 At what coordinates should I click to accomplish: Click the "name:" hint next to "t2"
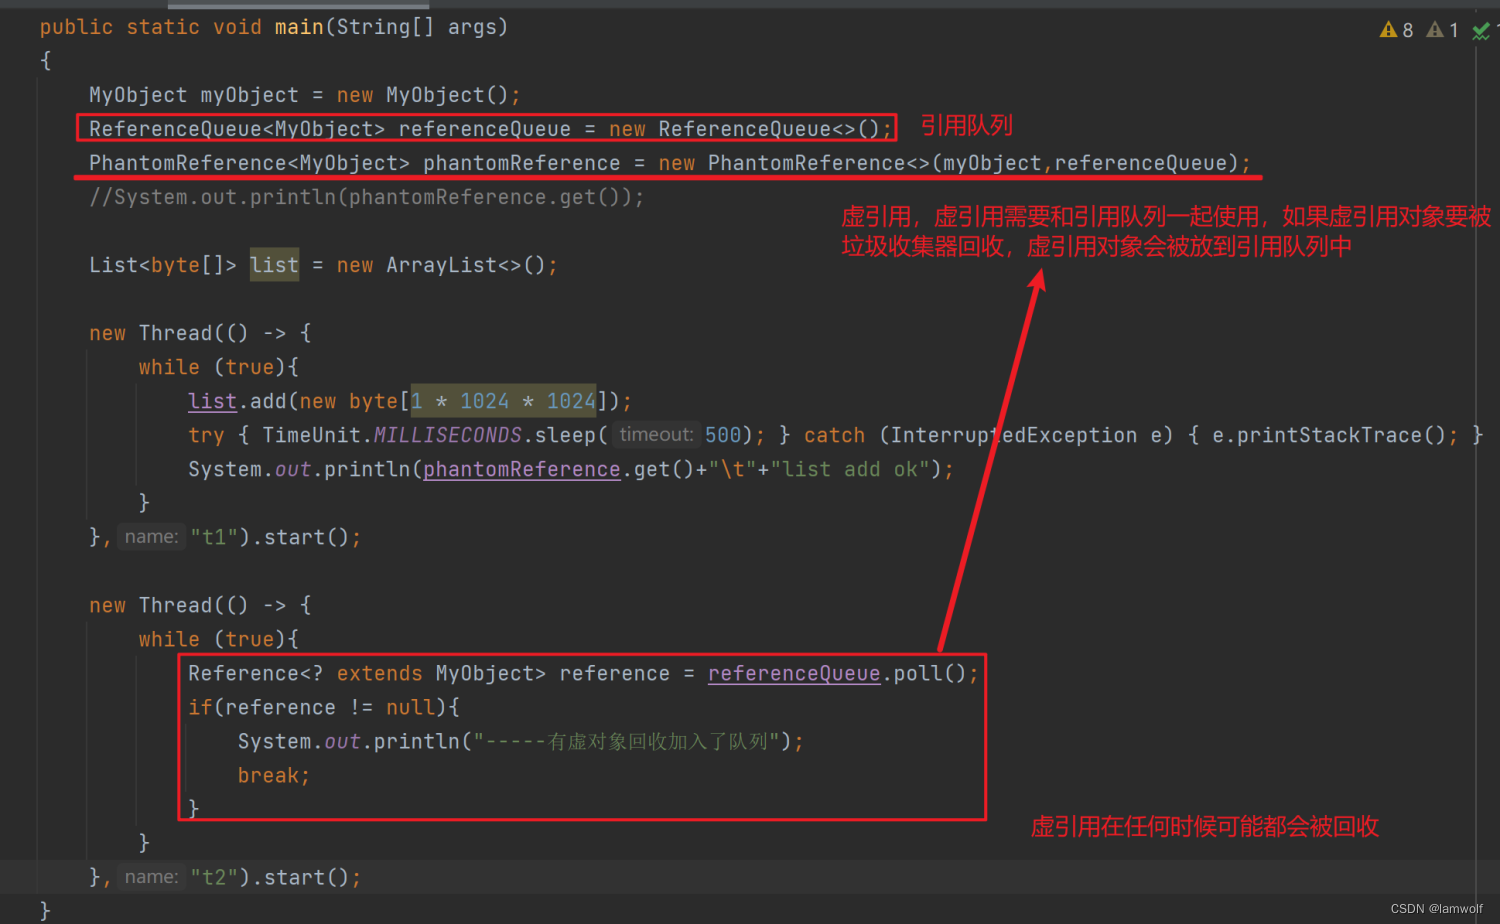(x=152, y=876)
